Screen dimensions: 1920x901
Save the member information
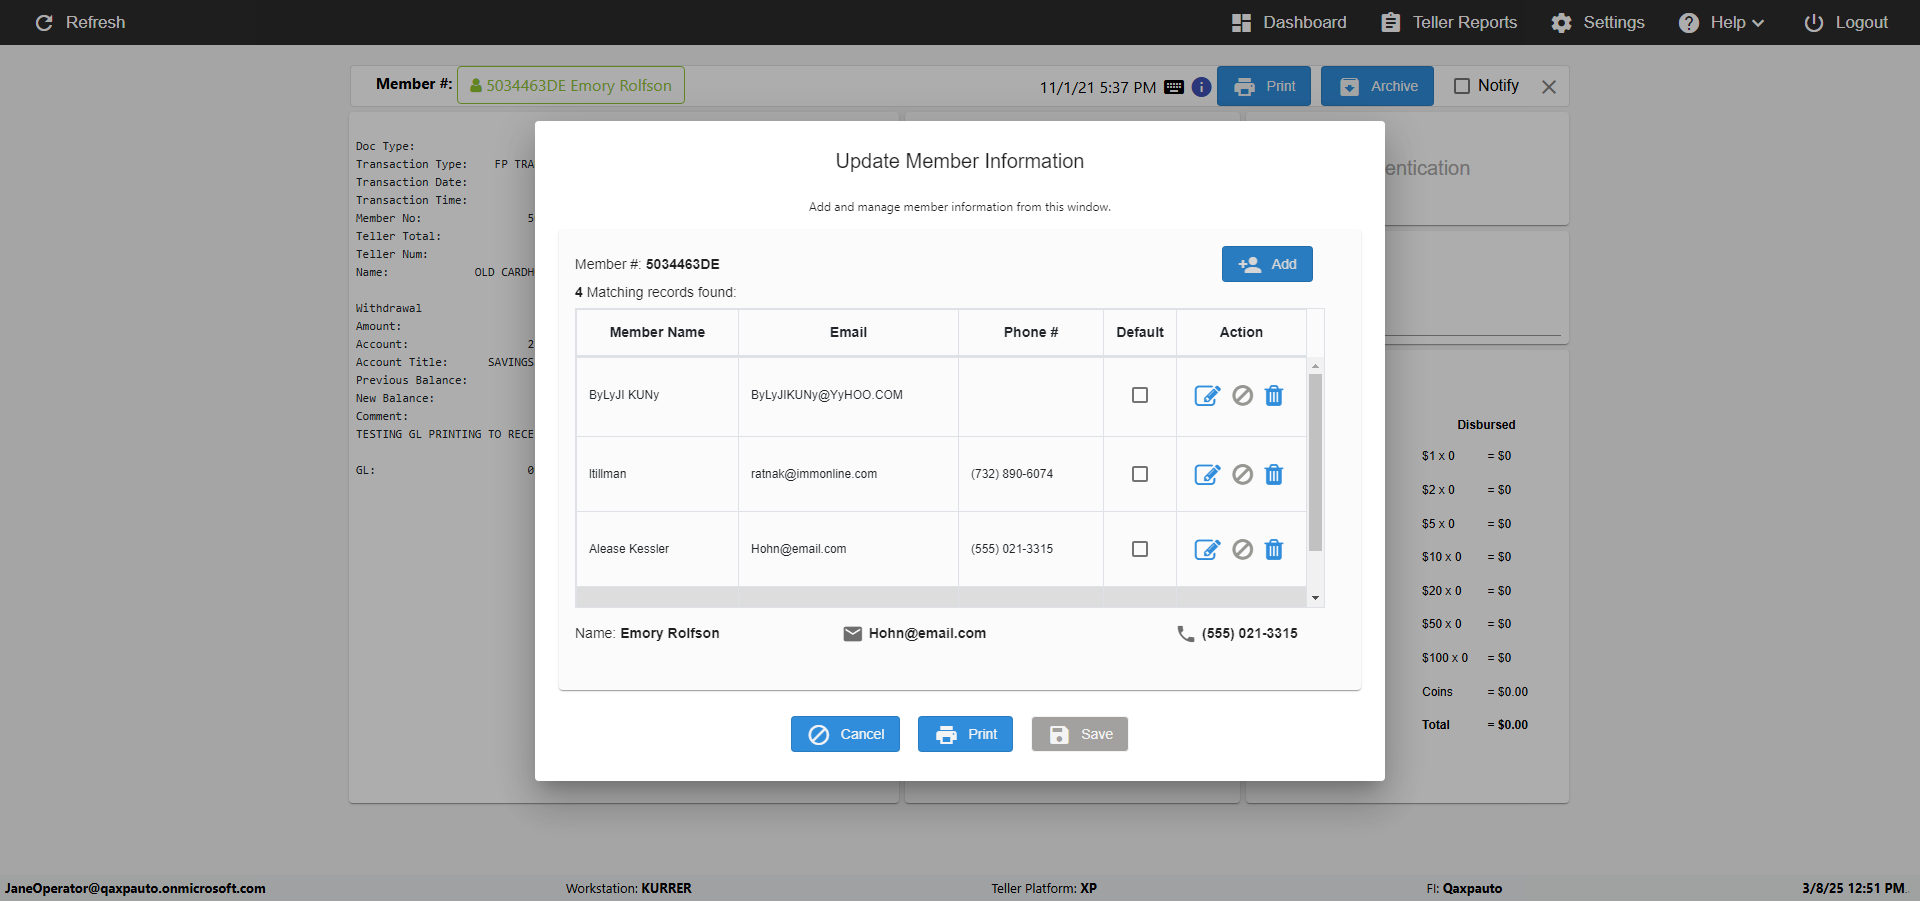coord(1080,734)
